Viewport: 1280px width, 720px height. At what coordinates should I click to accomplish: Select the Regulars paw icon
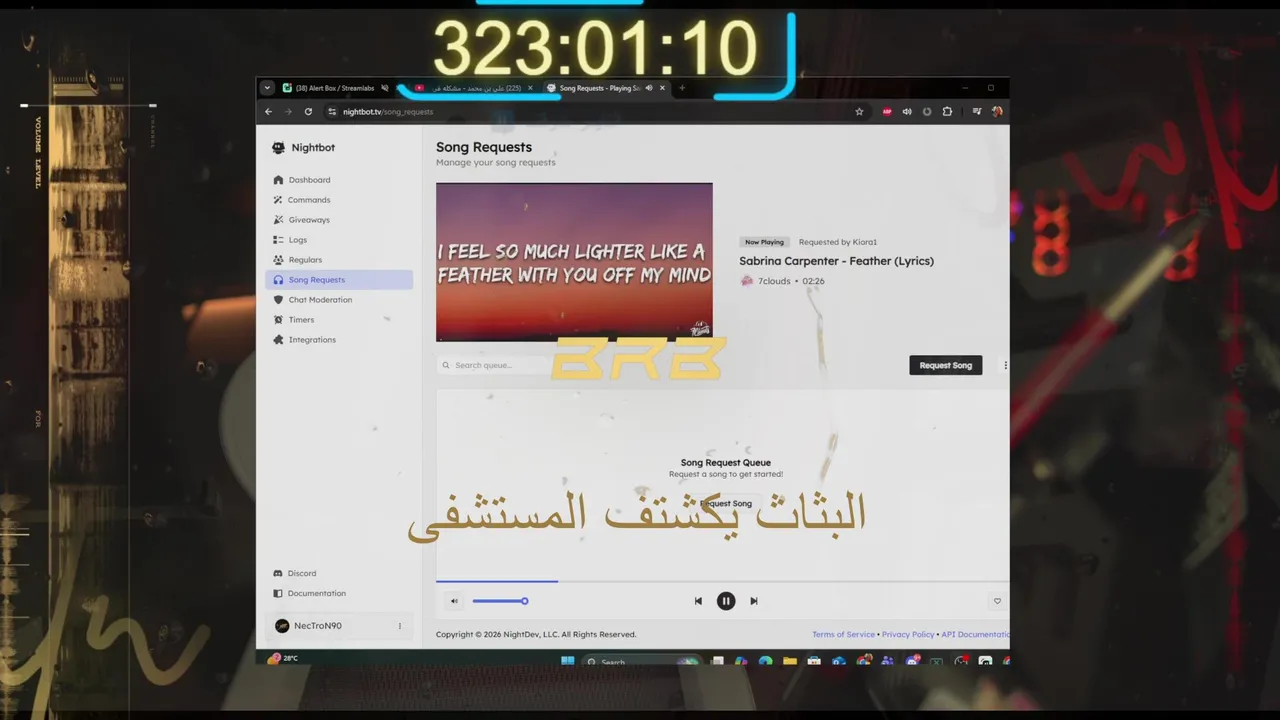click(278, 260)
